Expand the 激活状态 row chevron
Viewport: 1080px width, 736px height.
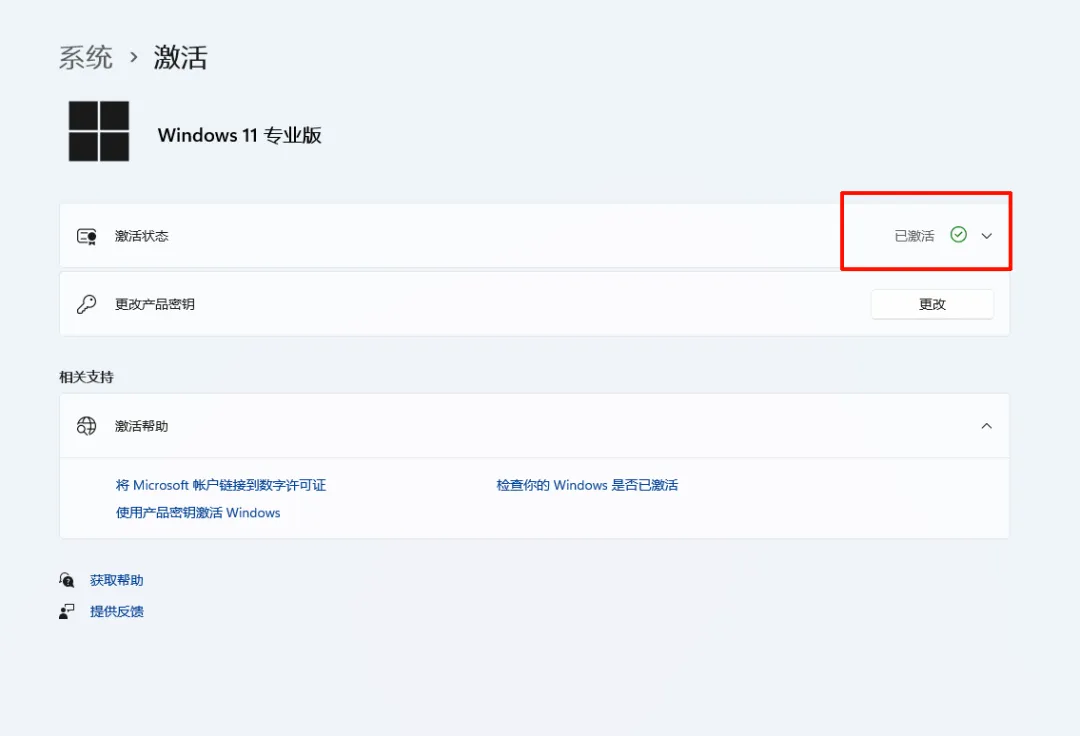point(986,236)
